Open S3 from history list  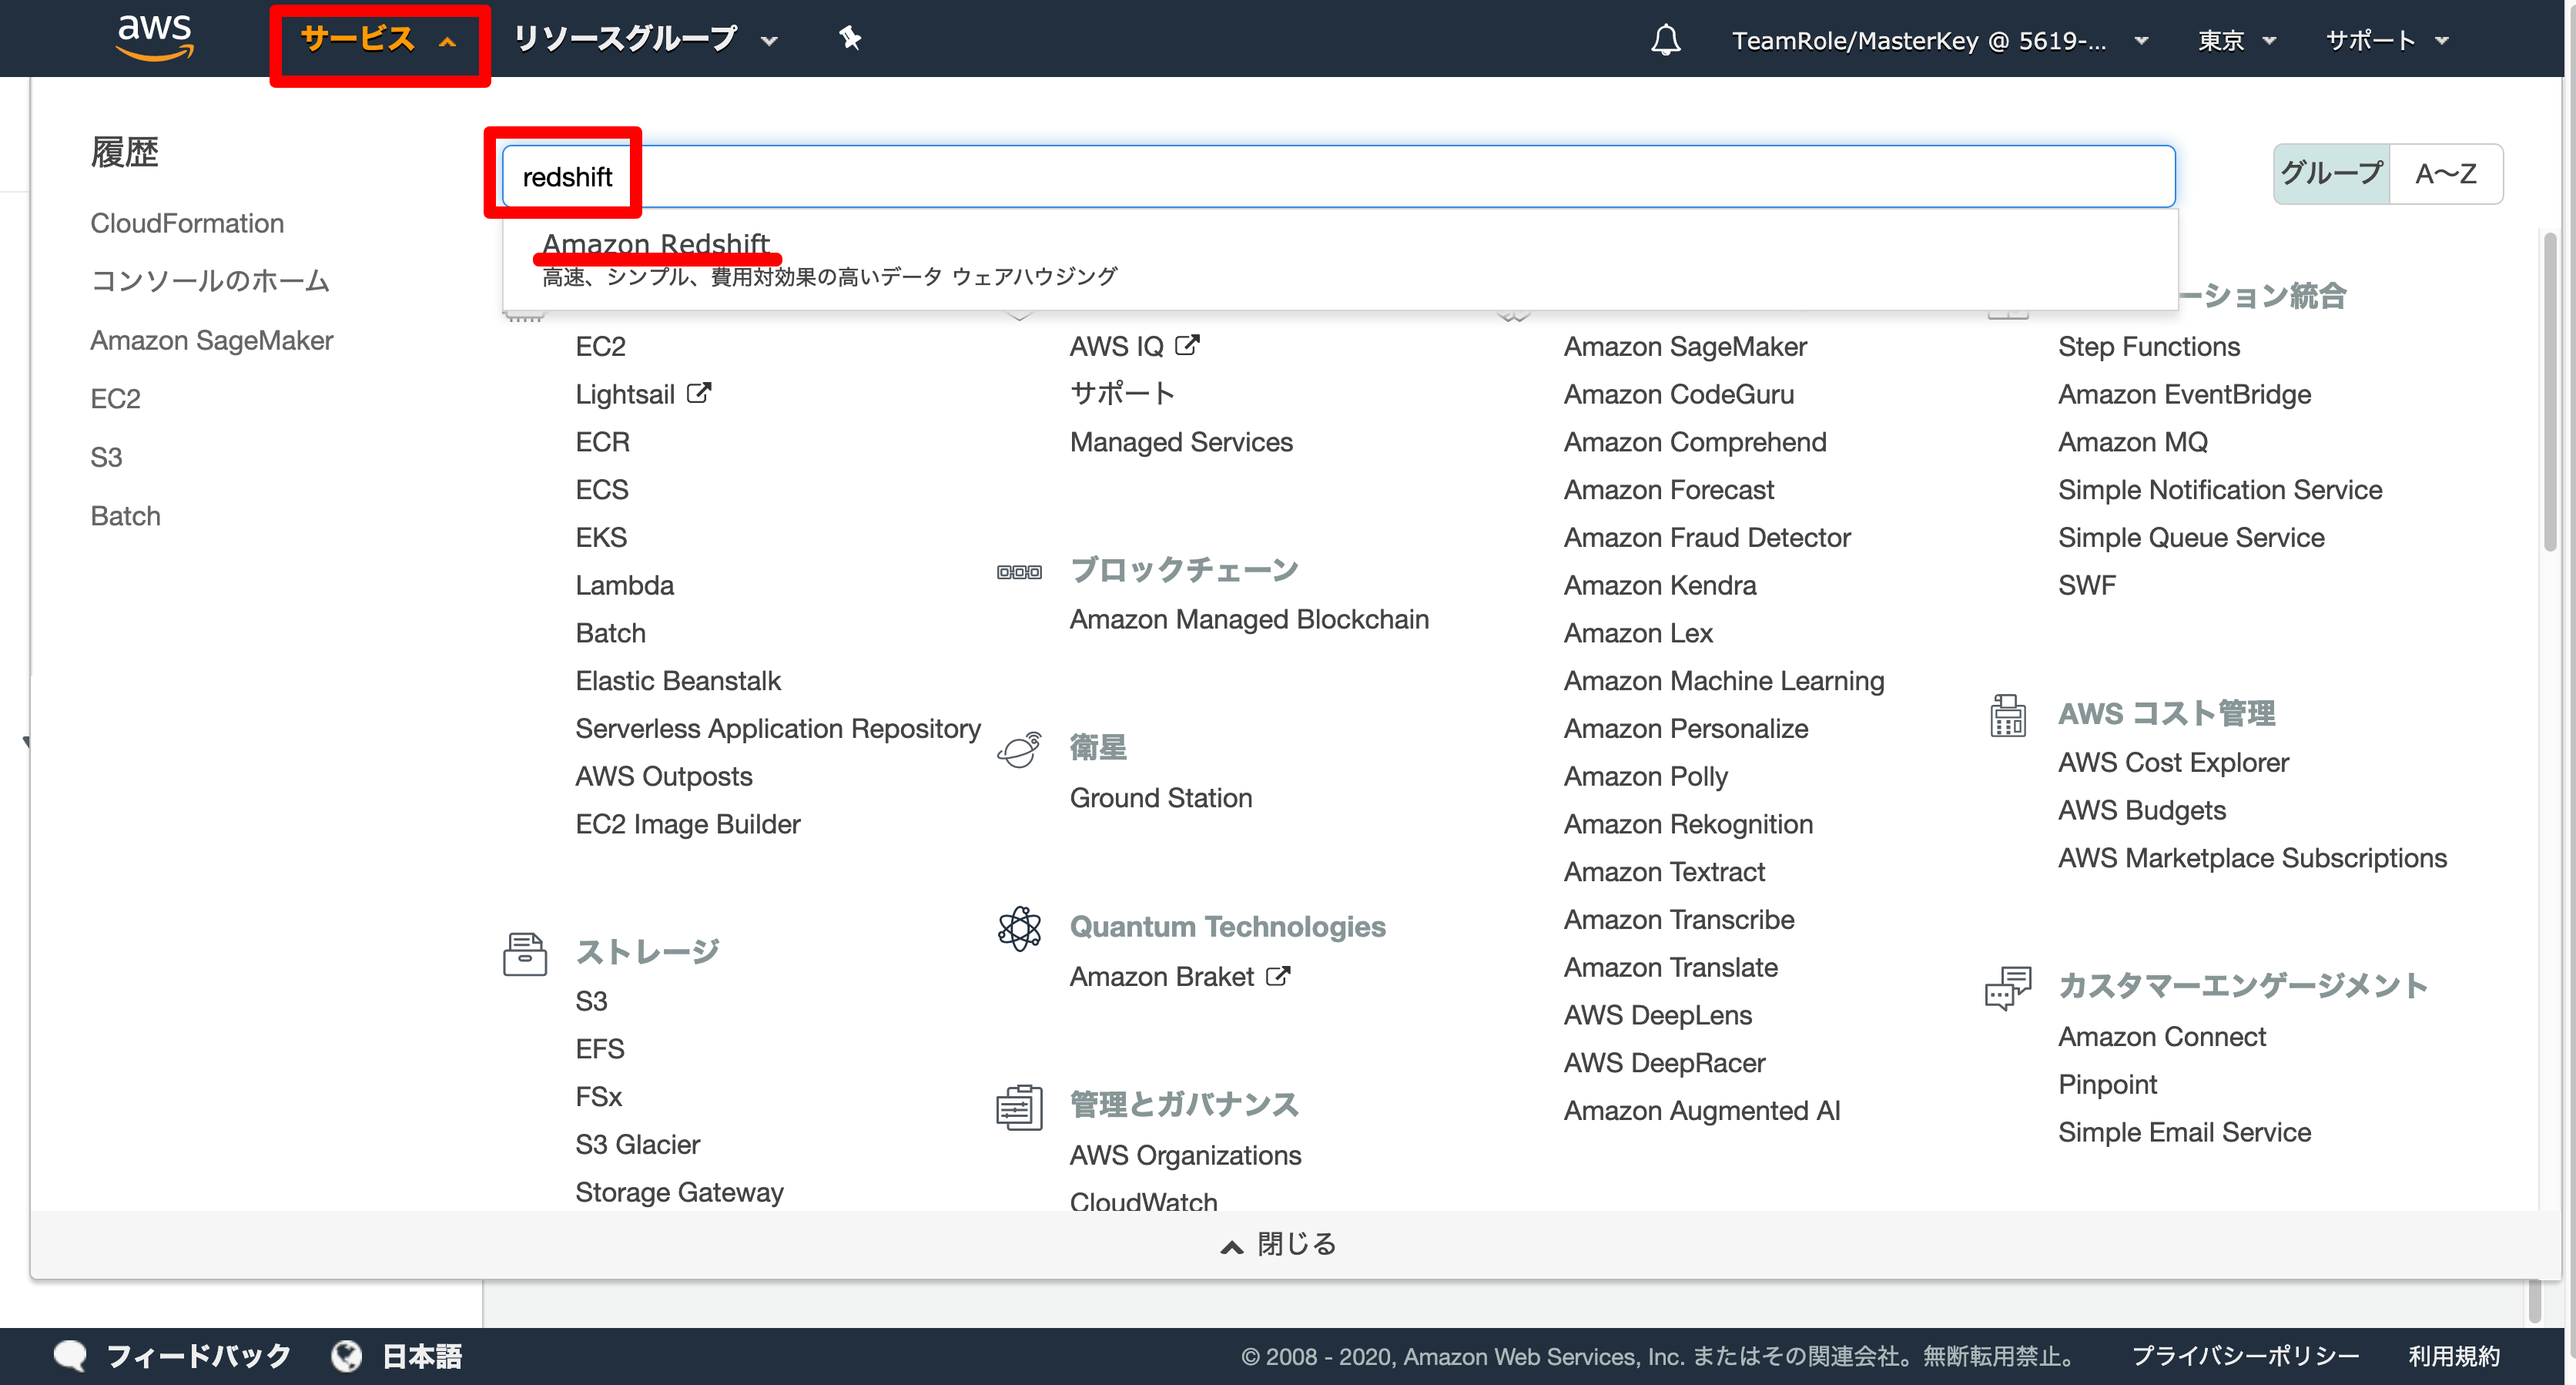pos(106,457)
